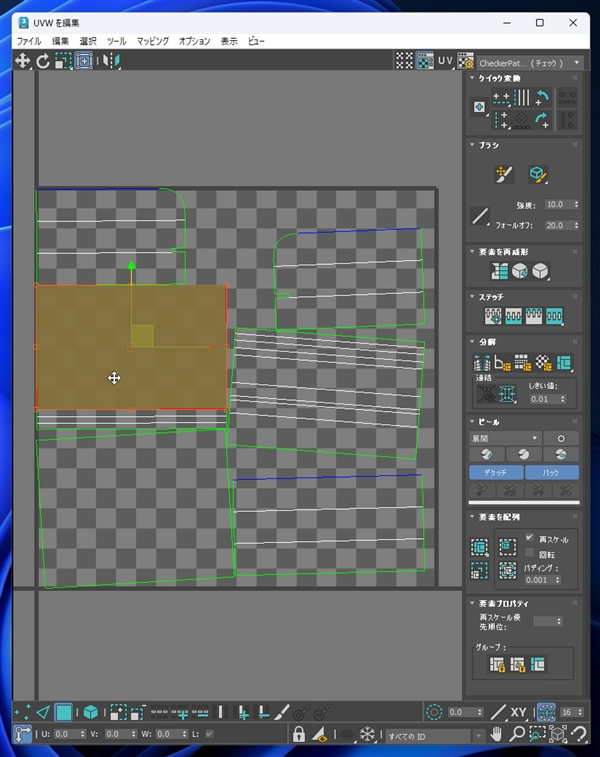Click the Zoom magnifier tool

pyautogui.click(x=517, y=734)
